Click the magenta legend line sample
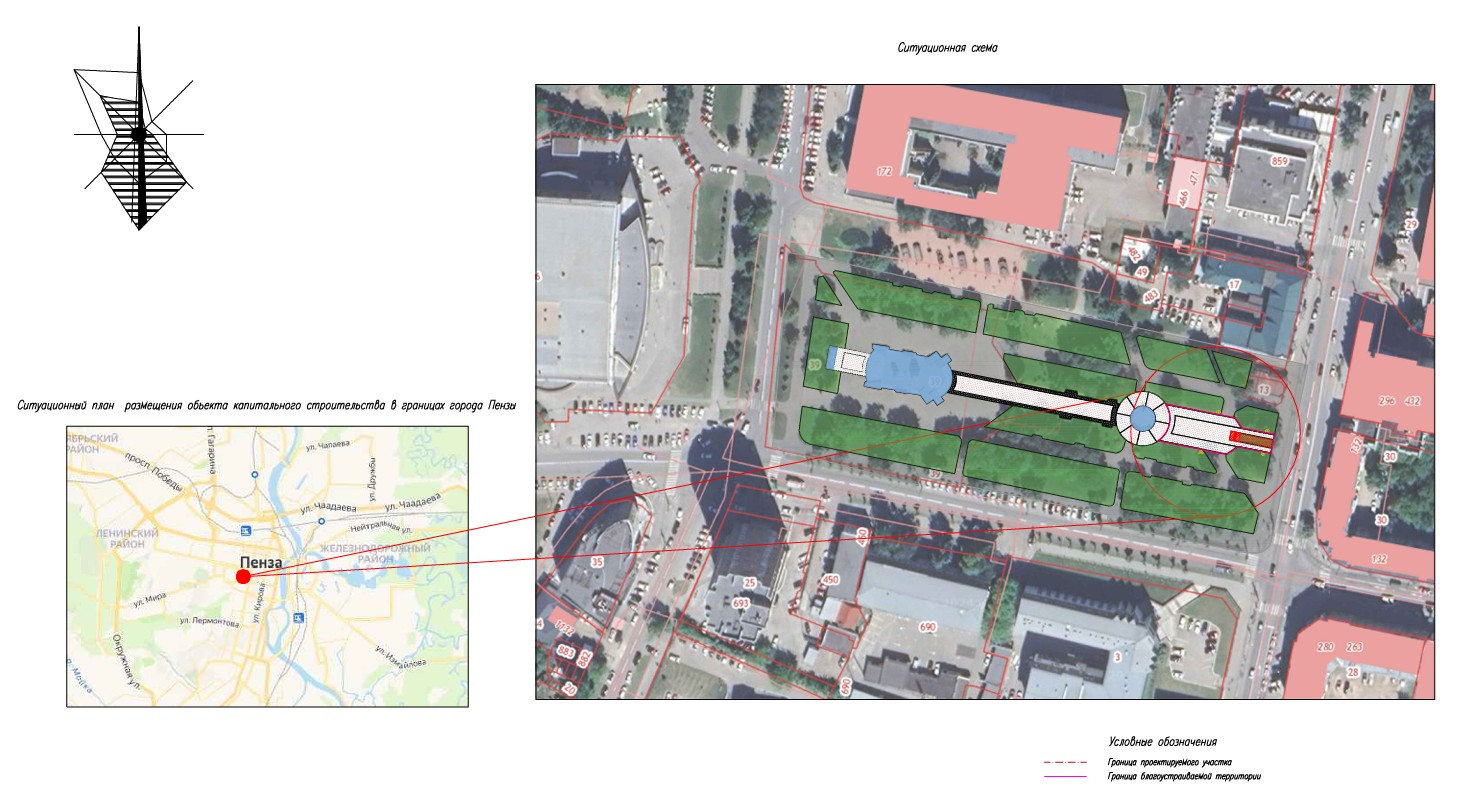1480x800 pixels. click(1064, 777)
